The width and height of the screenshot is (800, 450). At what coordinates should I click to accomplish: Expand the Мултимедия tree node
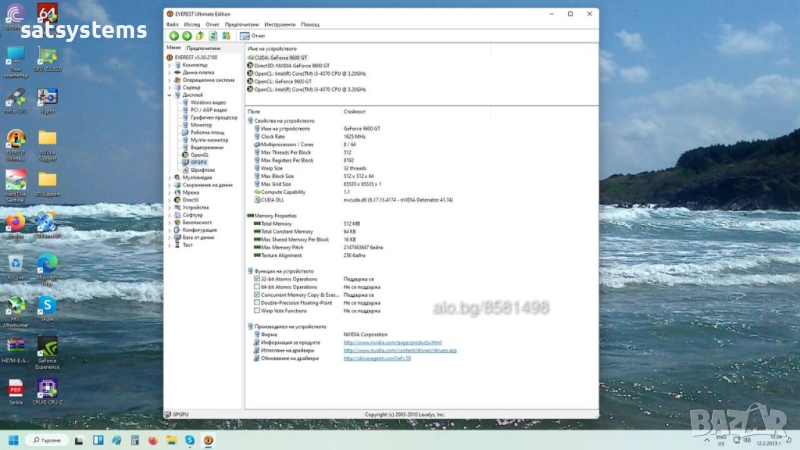(169, 177)
